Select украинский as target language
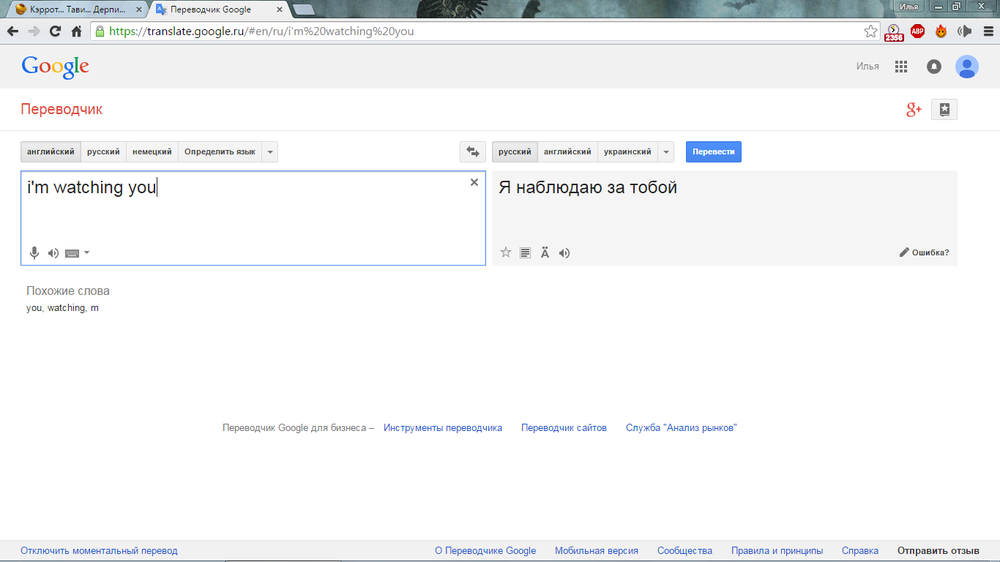 (x=628, y=152)
